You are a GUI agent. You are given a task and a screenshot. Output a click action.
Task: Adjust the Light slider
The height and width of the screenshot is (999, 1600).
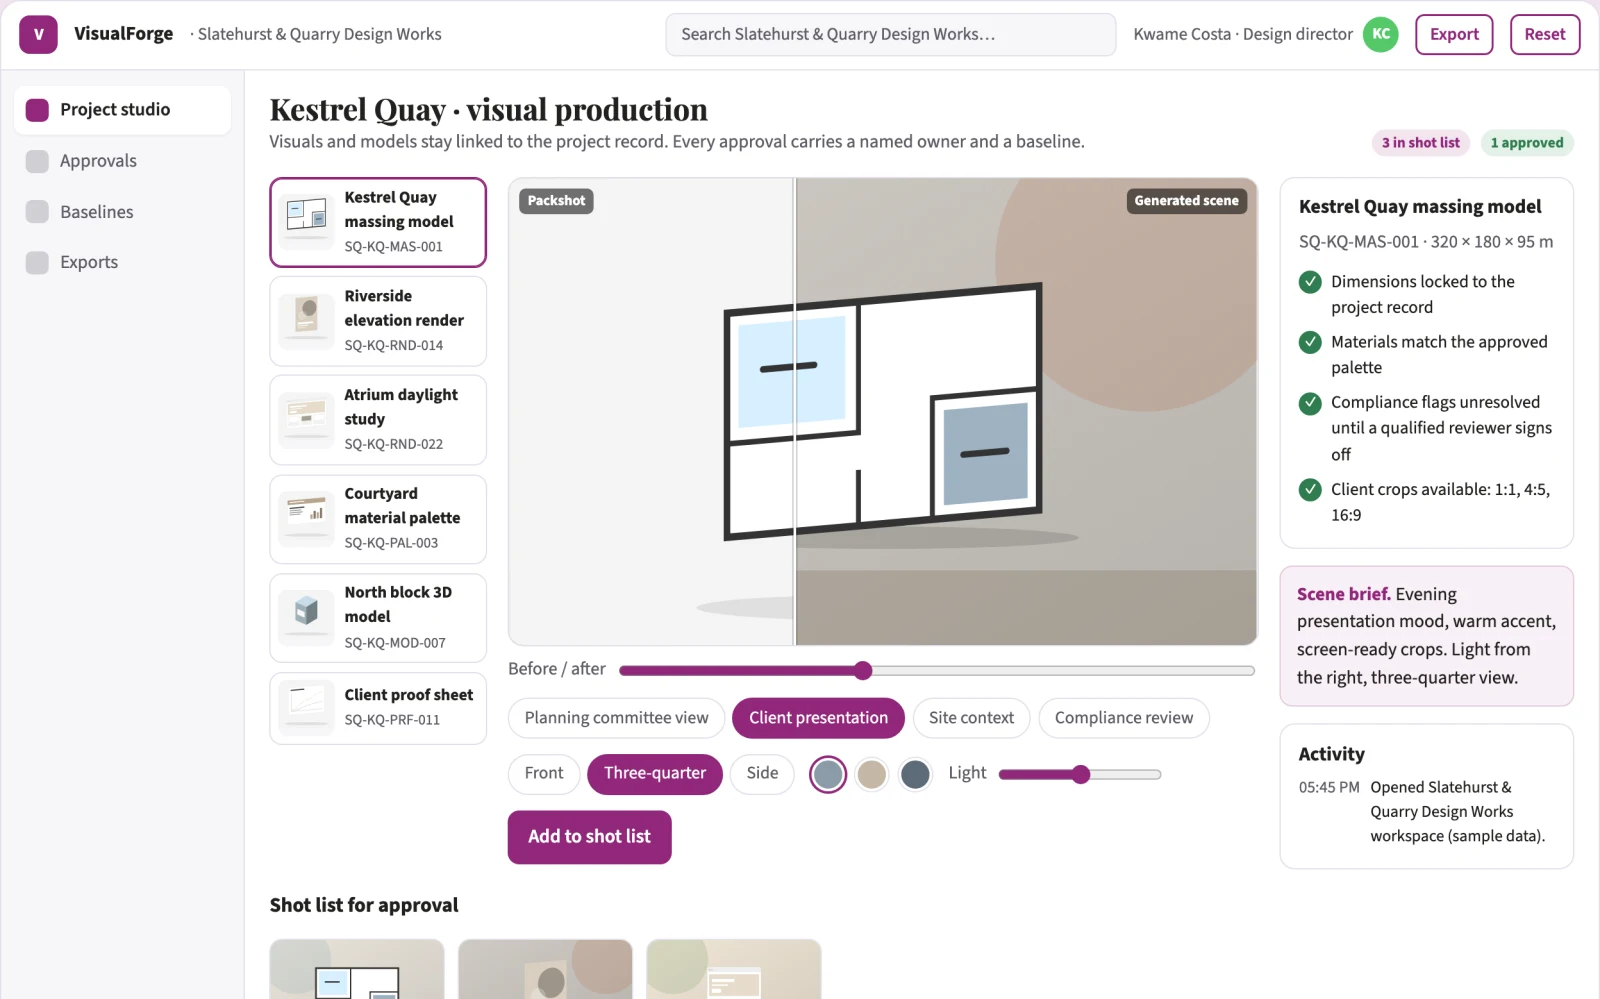1080,774
